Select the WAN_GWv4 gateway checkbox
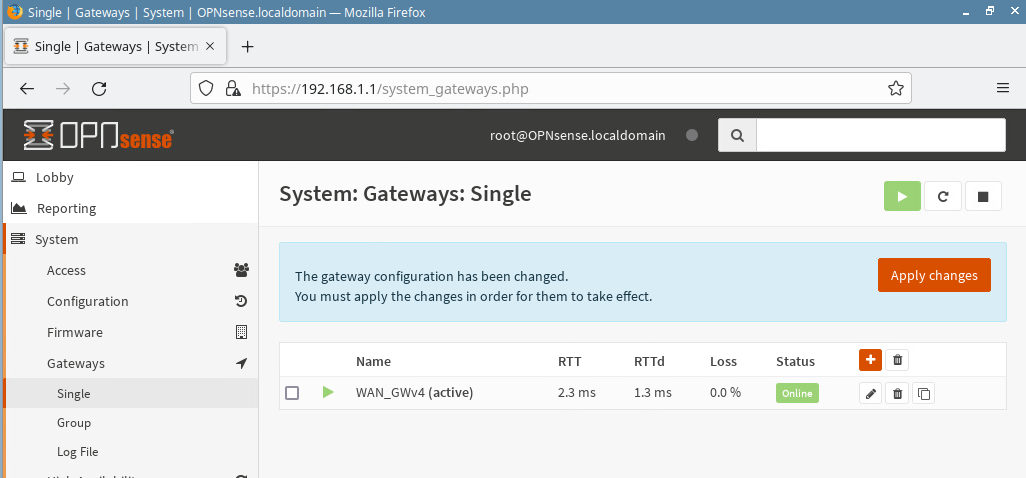Image resolution: width=1026 pixels, height=478 pixels. tap(292, 393)
